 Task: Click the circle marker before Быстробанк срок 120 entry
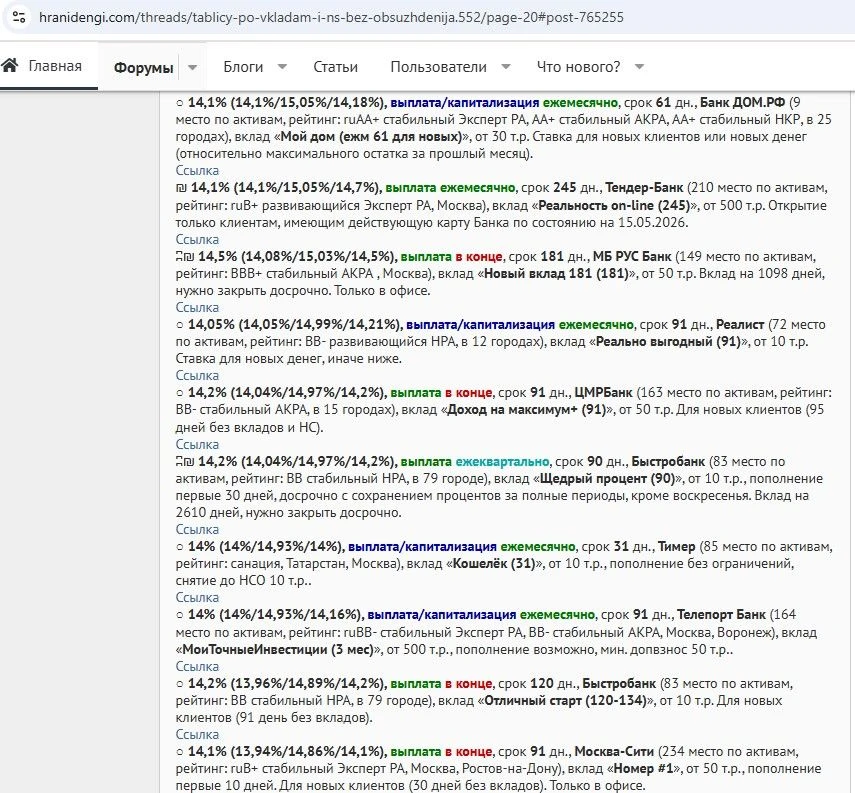(x=180, y=683)
